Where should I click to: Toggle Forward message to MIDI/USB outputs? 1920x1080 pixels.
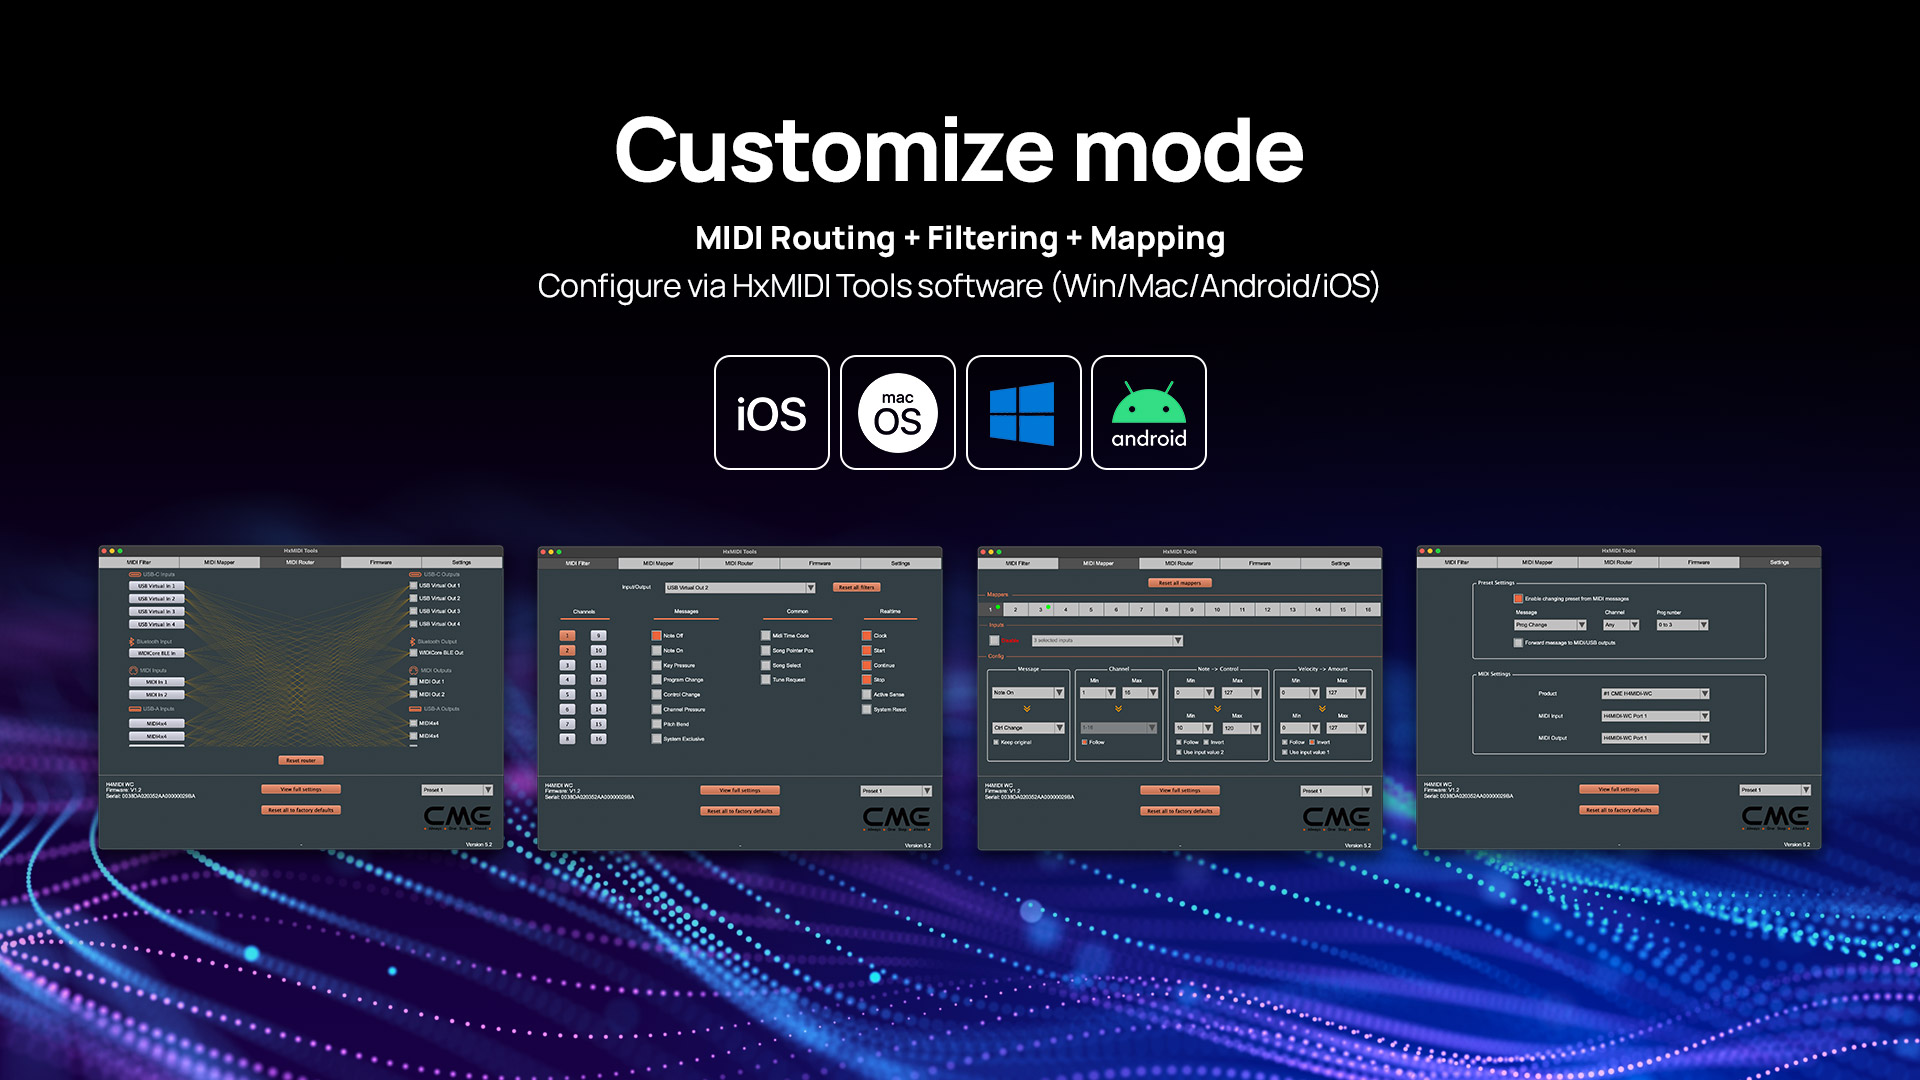(1518, 642)
